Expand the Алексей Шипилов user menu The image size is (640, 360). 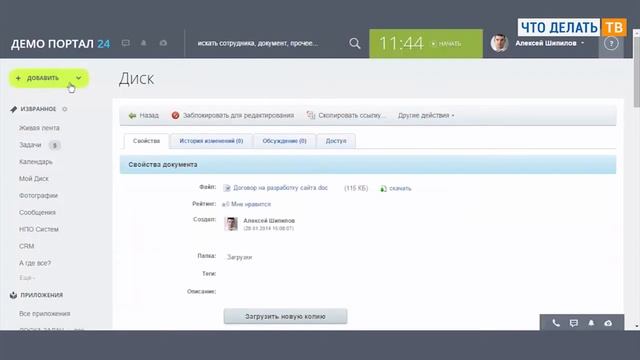click(582, 43)
